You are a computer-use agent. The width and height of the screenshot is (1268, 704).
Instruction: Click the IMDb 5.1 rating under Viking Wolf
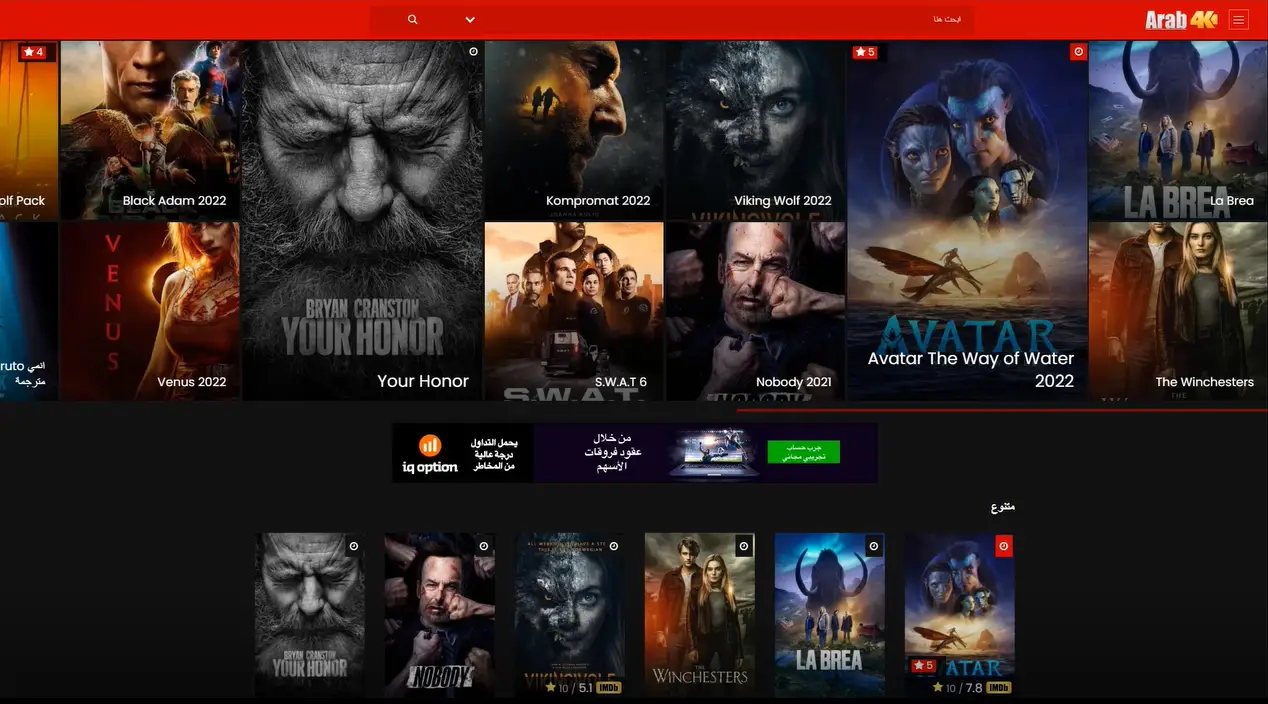click(583, 688)
